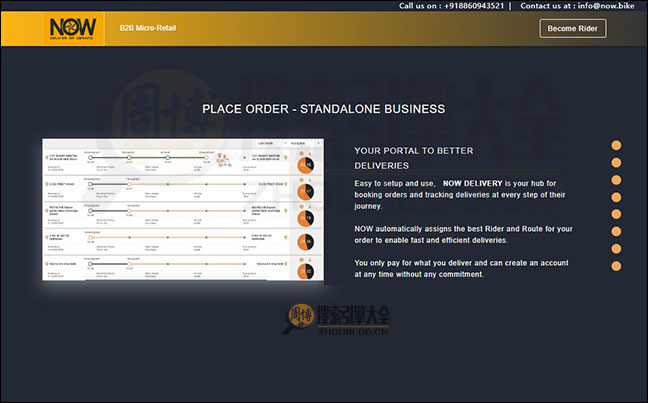This screenshot has width=648, height=403.
Task: Click the info@now.bike email address
Action: point(606,6)
